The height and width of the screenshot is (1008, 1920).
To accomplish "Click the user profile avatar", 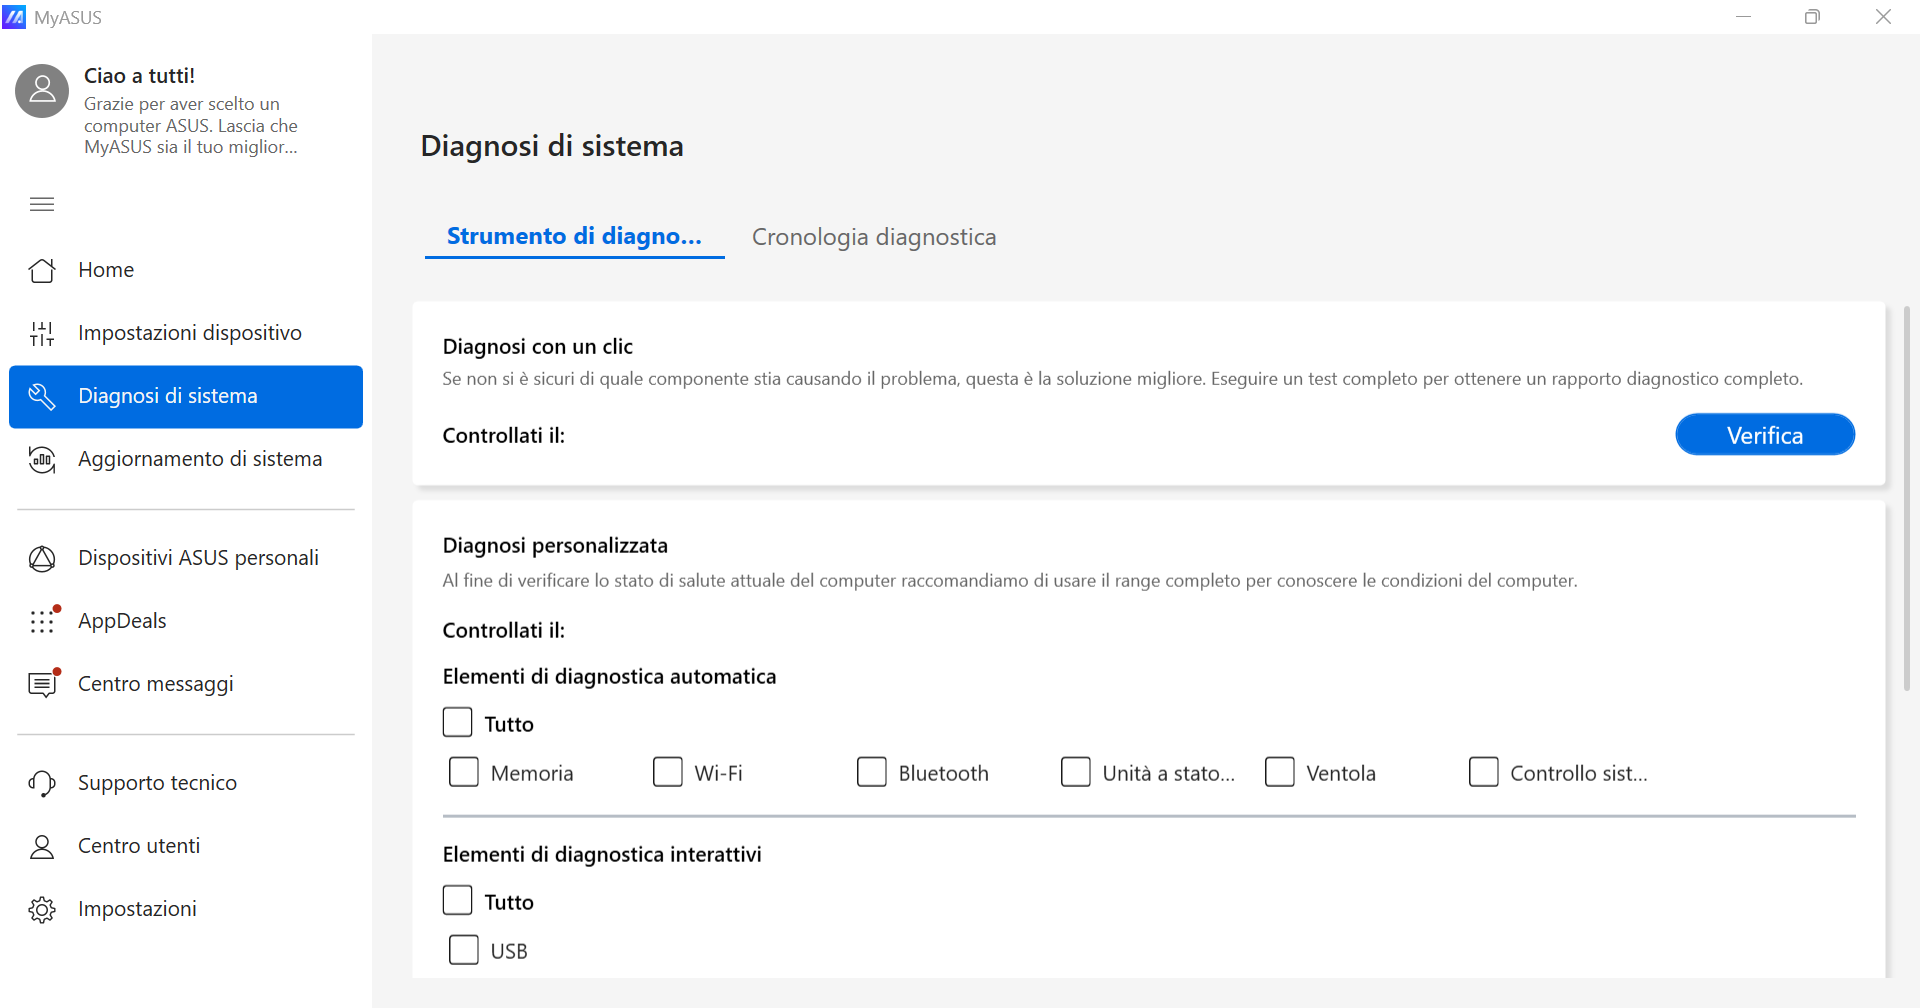I will click(x=42, y=91).
